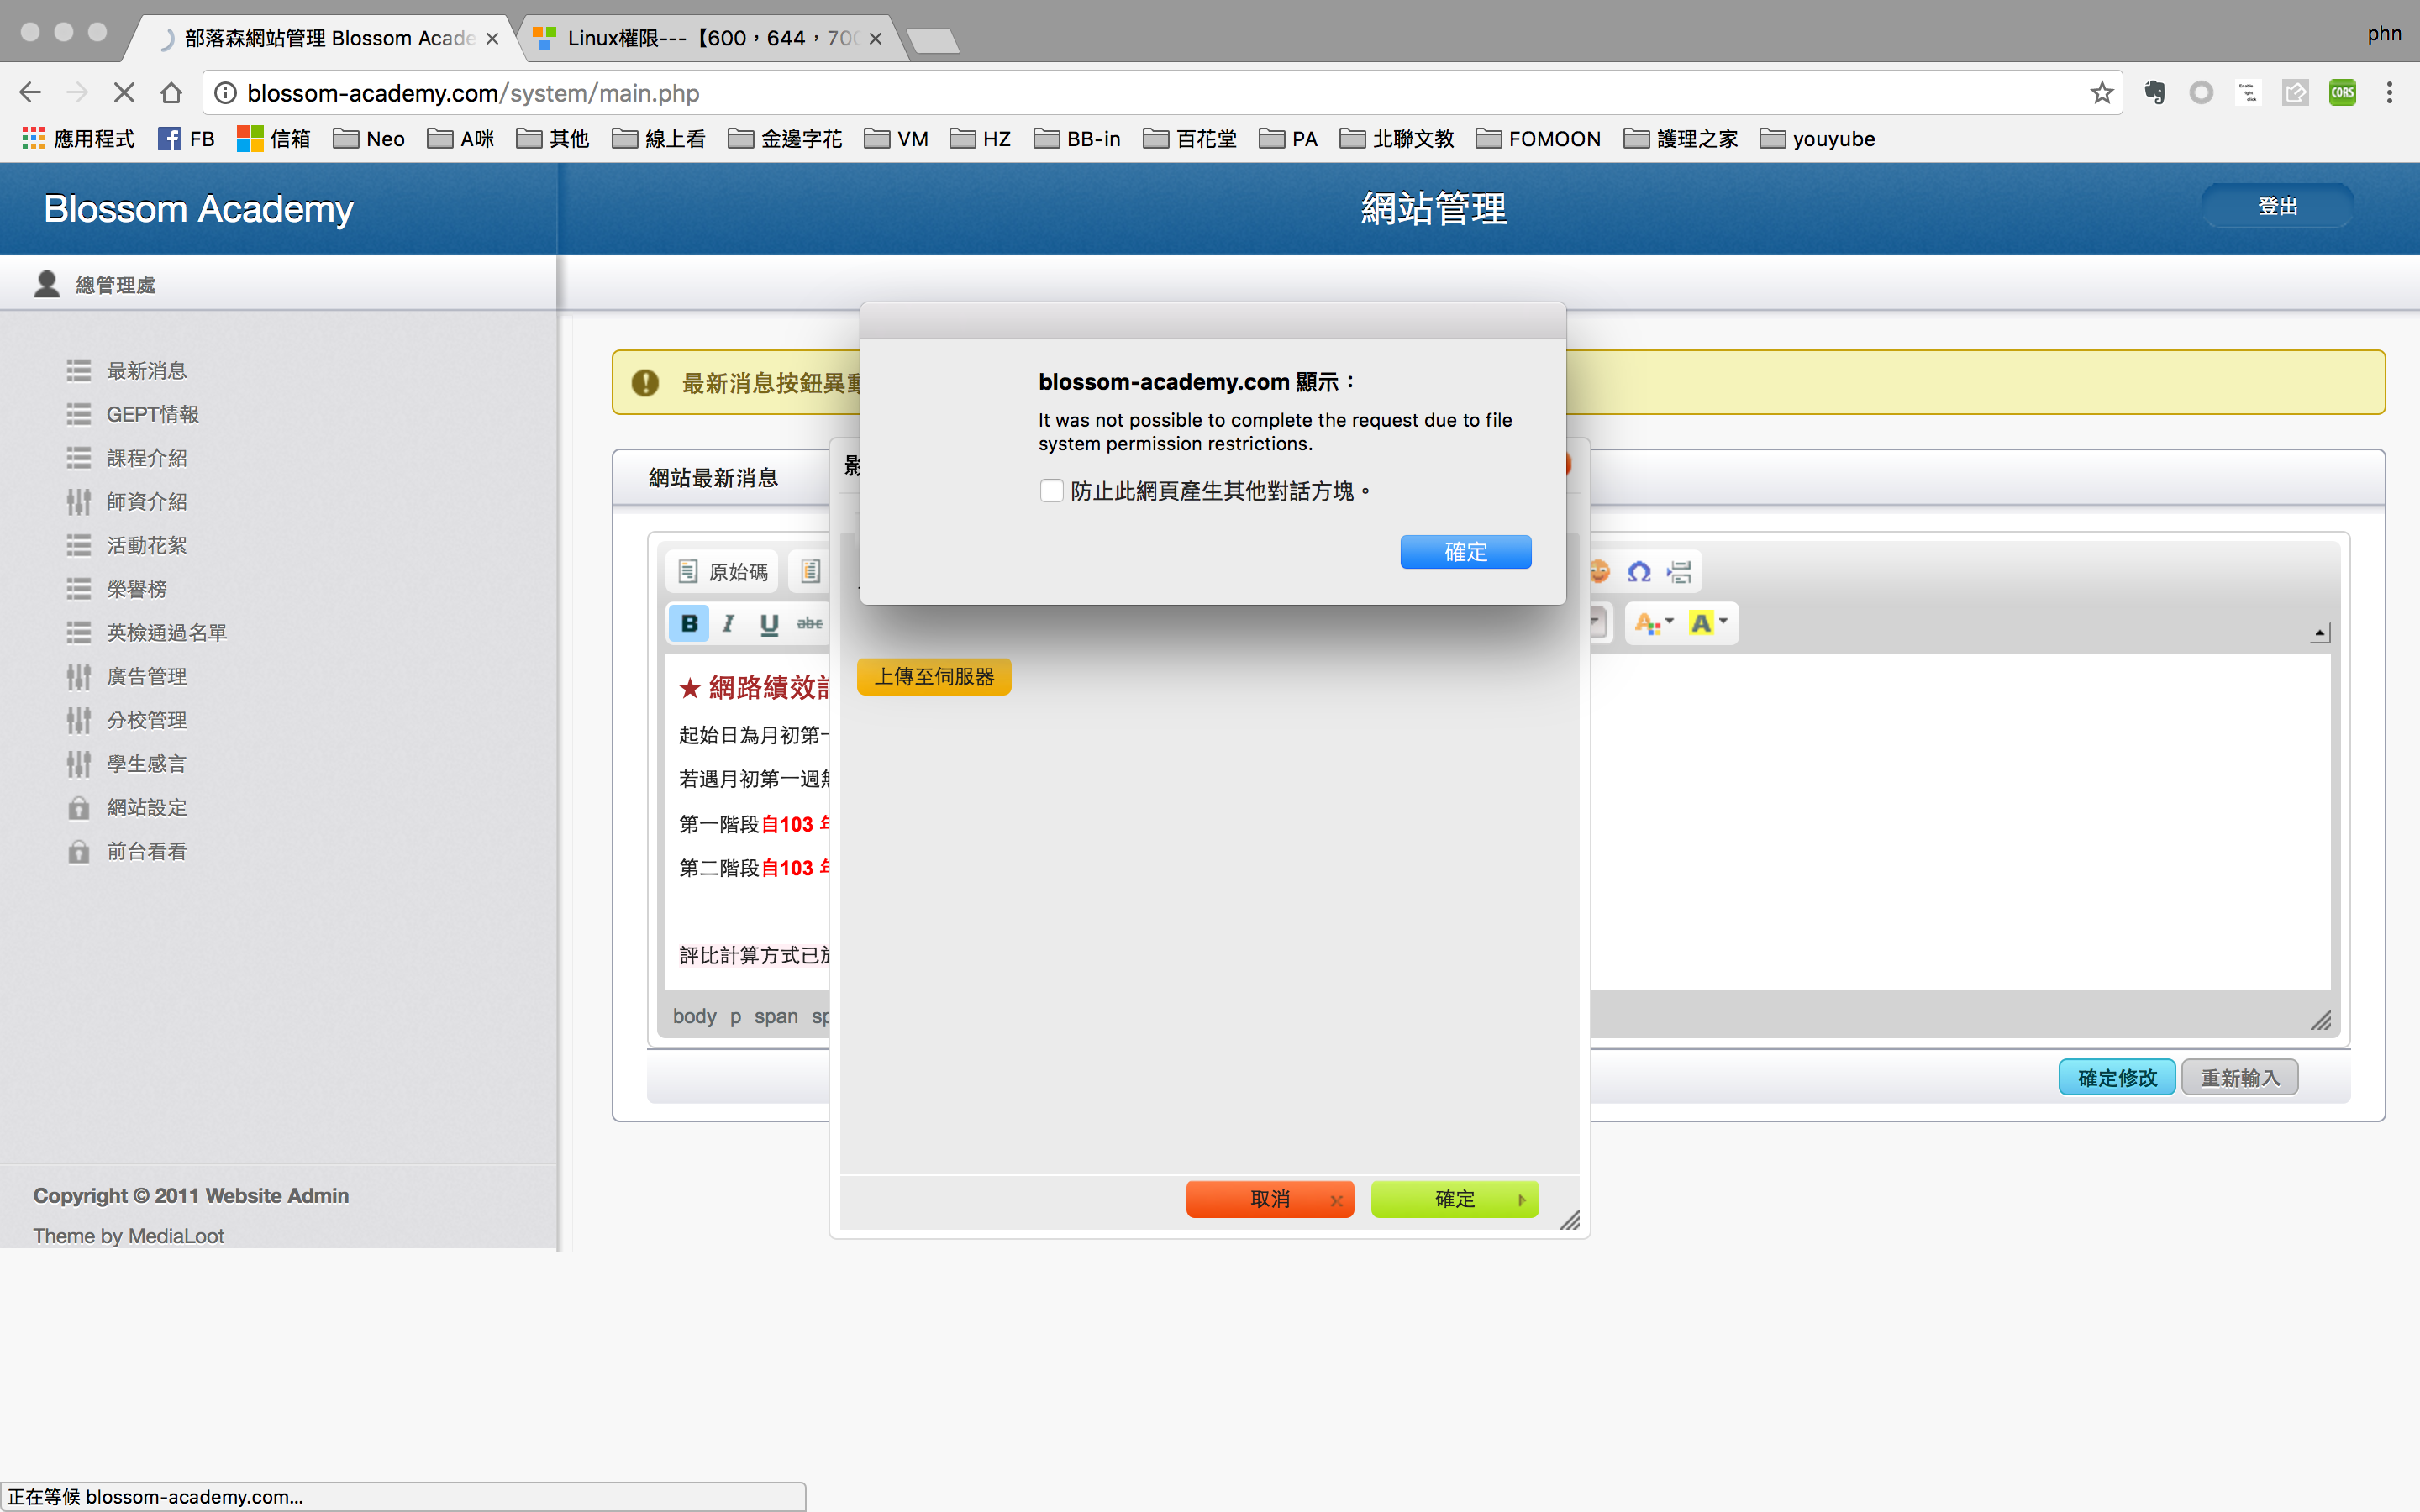Viewport: 2420px width, 1512px height.
Task: Bookmark this page with star icon
Action: click(x=2101, y=93)
